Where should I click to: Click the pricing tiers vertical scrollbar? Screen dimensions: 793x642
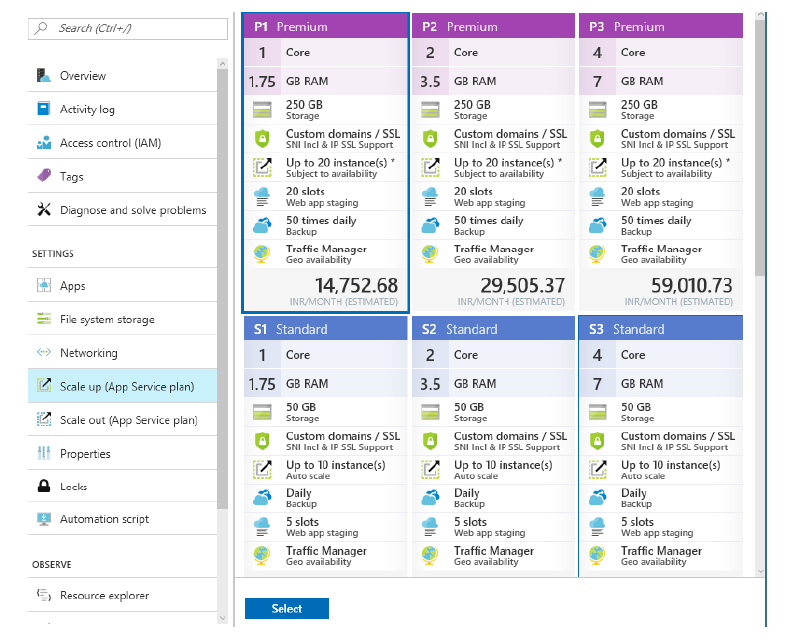click(760, 150)
